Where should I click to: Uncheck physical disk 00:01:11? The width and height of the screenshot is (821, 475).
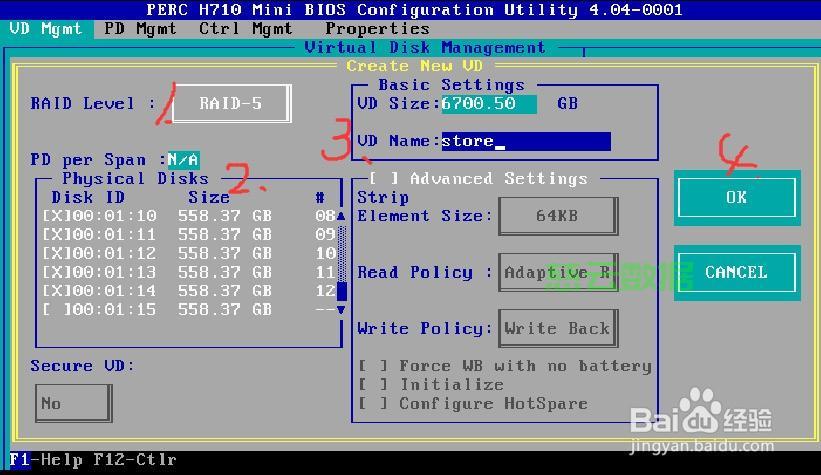(54, 235)
